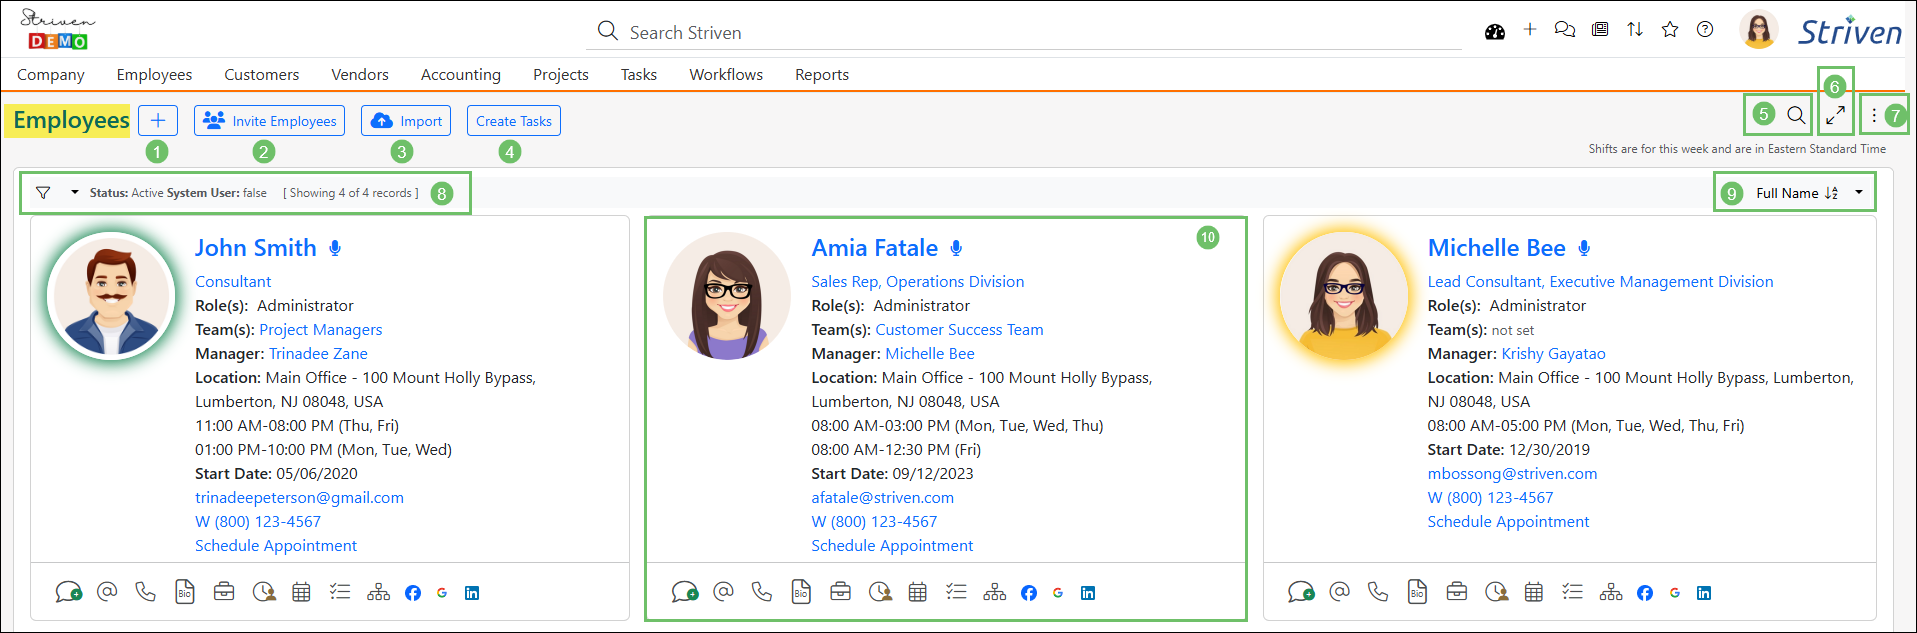The image size is (1917, 633).
Task: Click John Smith's profile picture
Action: (x=111, y=296)
